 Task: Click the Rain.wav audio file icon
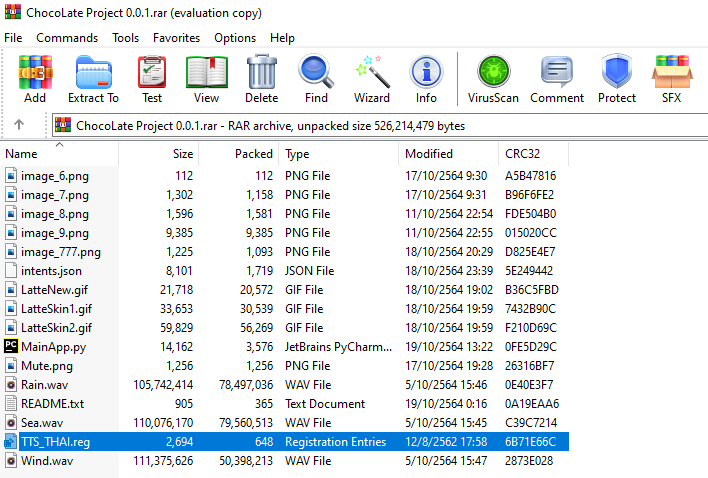[x=11, y=385]
